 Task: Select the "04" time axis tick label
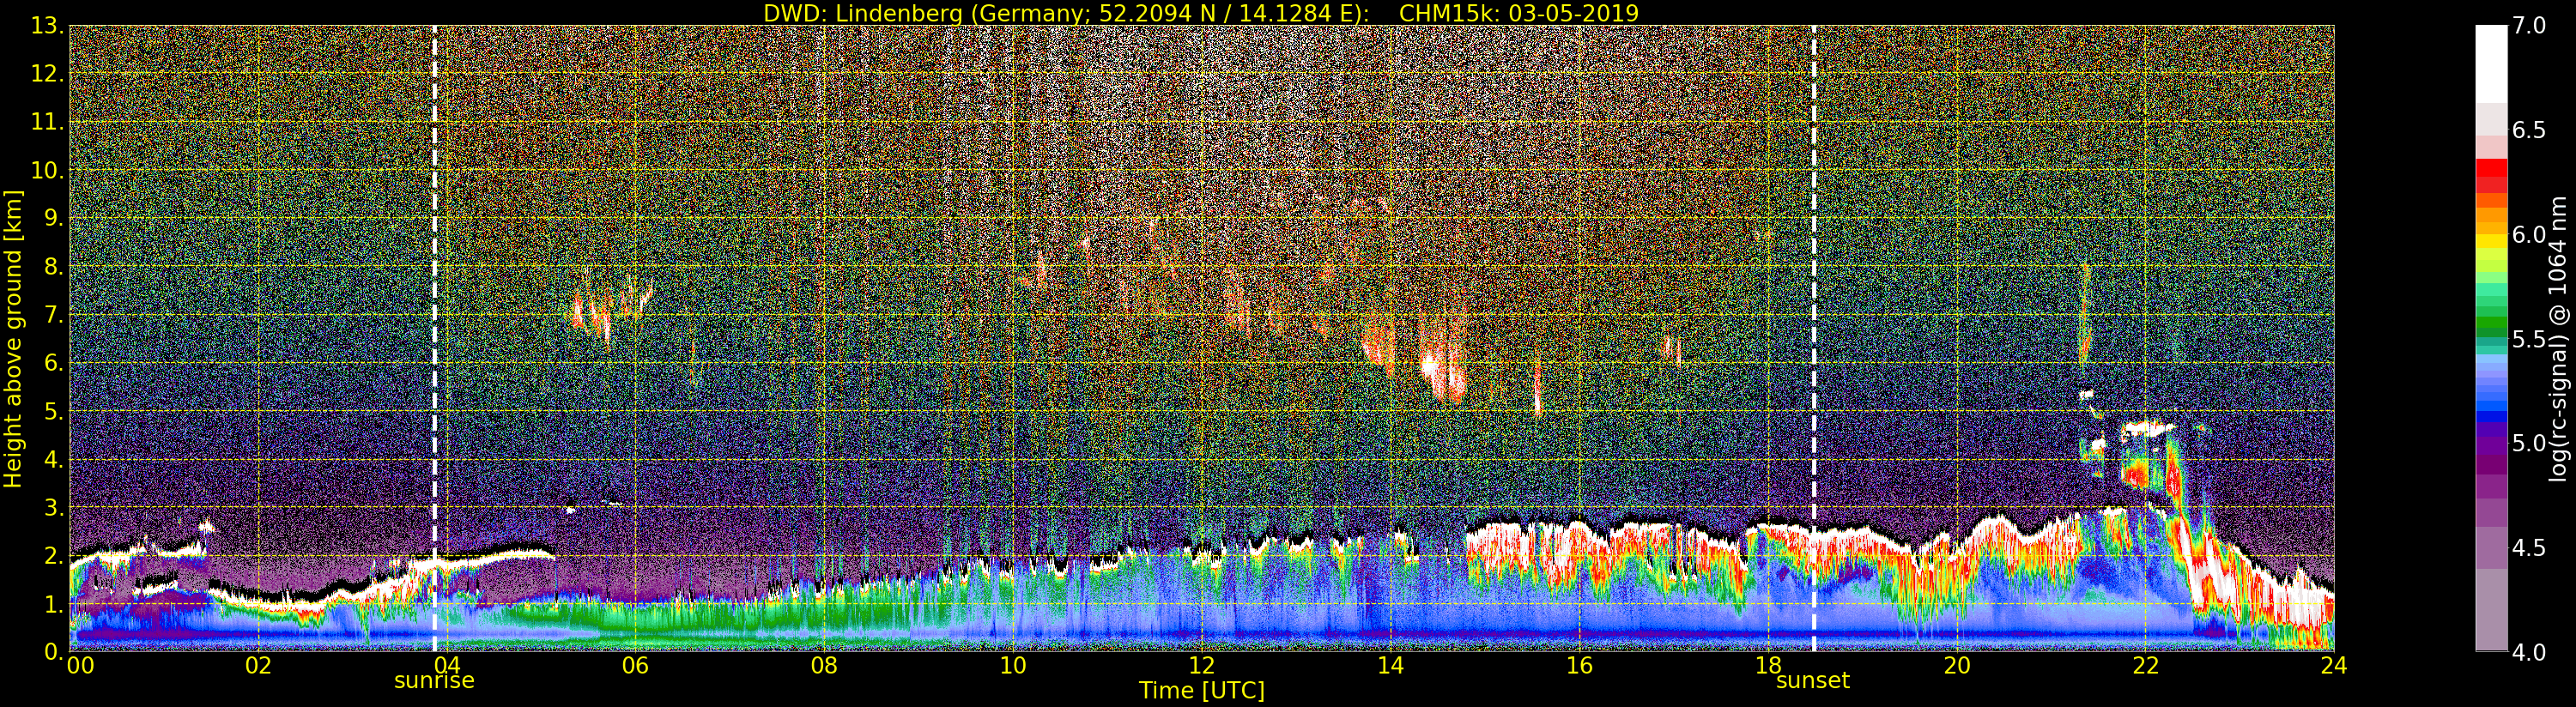[x=447, y=665]
